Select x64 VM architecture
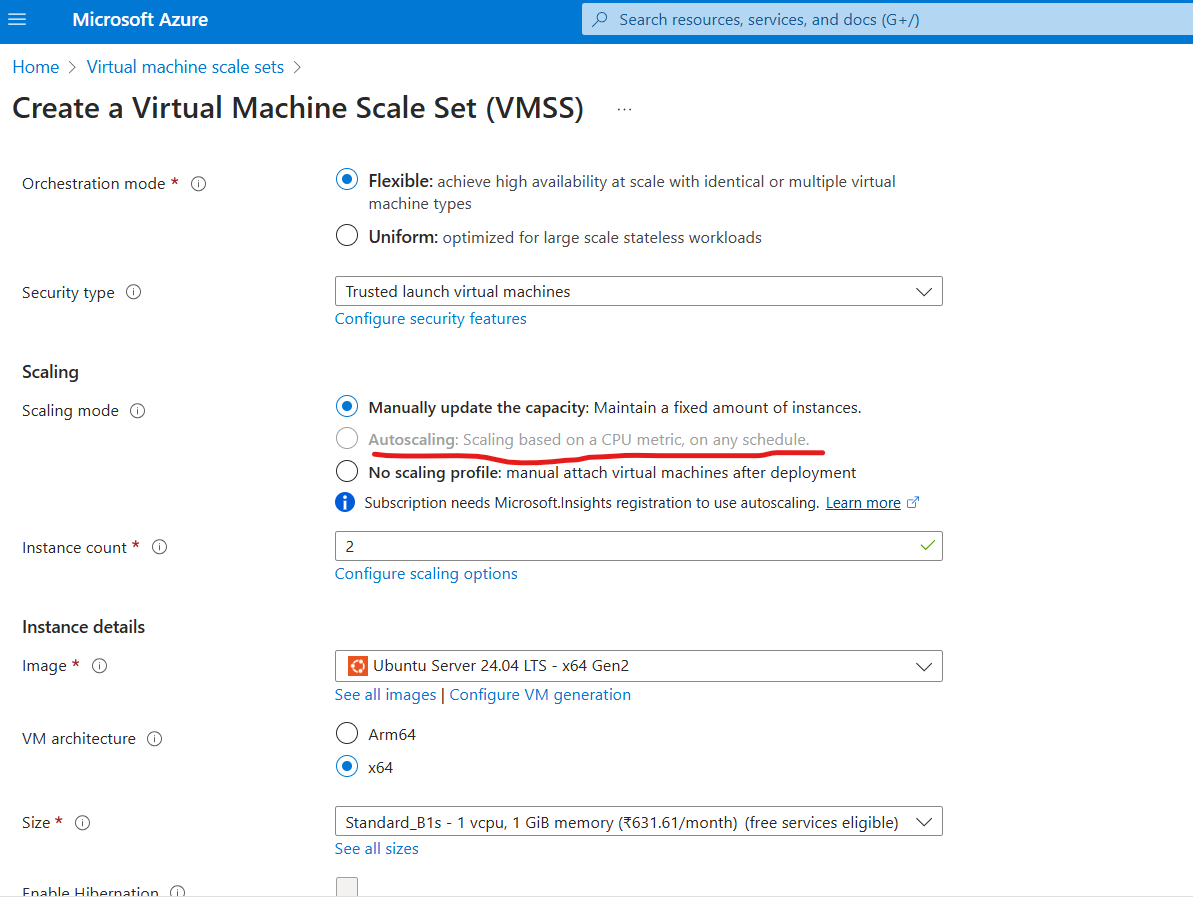Viewport: 1193px width, 905px height. (x=347, y=766)
